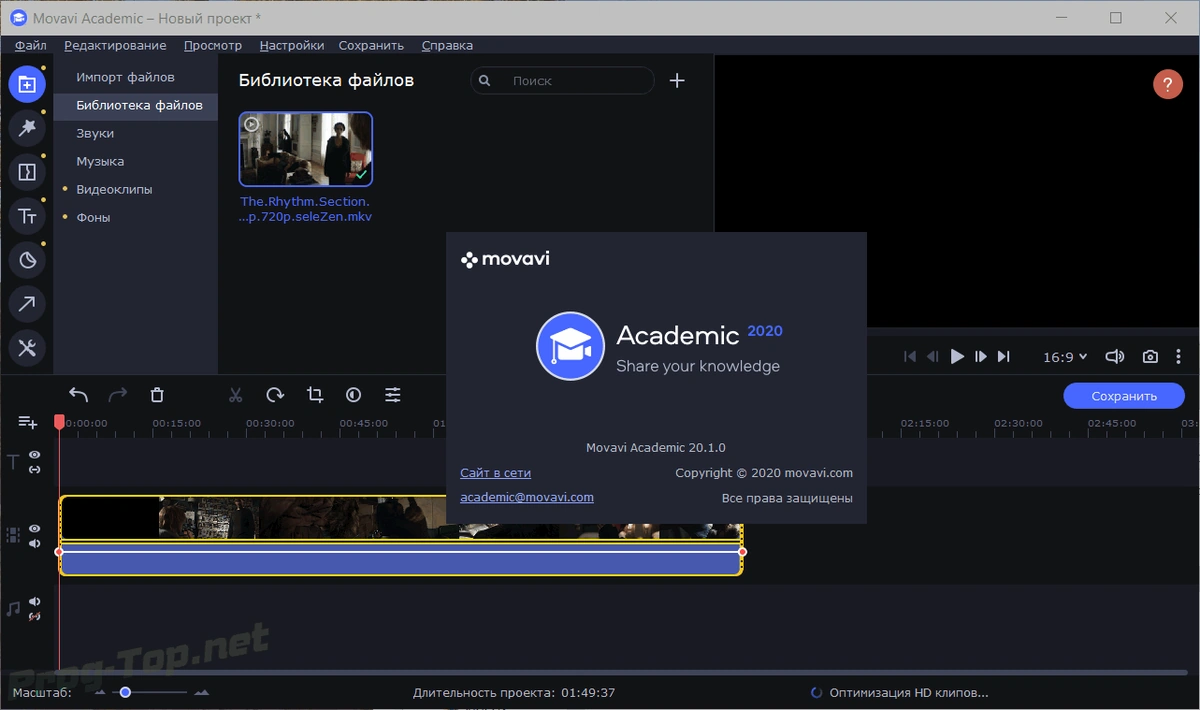Delete the selected clip with trash icon
Image resolution: width=1200 pixels, height=710 pixels.
(x=157, y=395)
